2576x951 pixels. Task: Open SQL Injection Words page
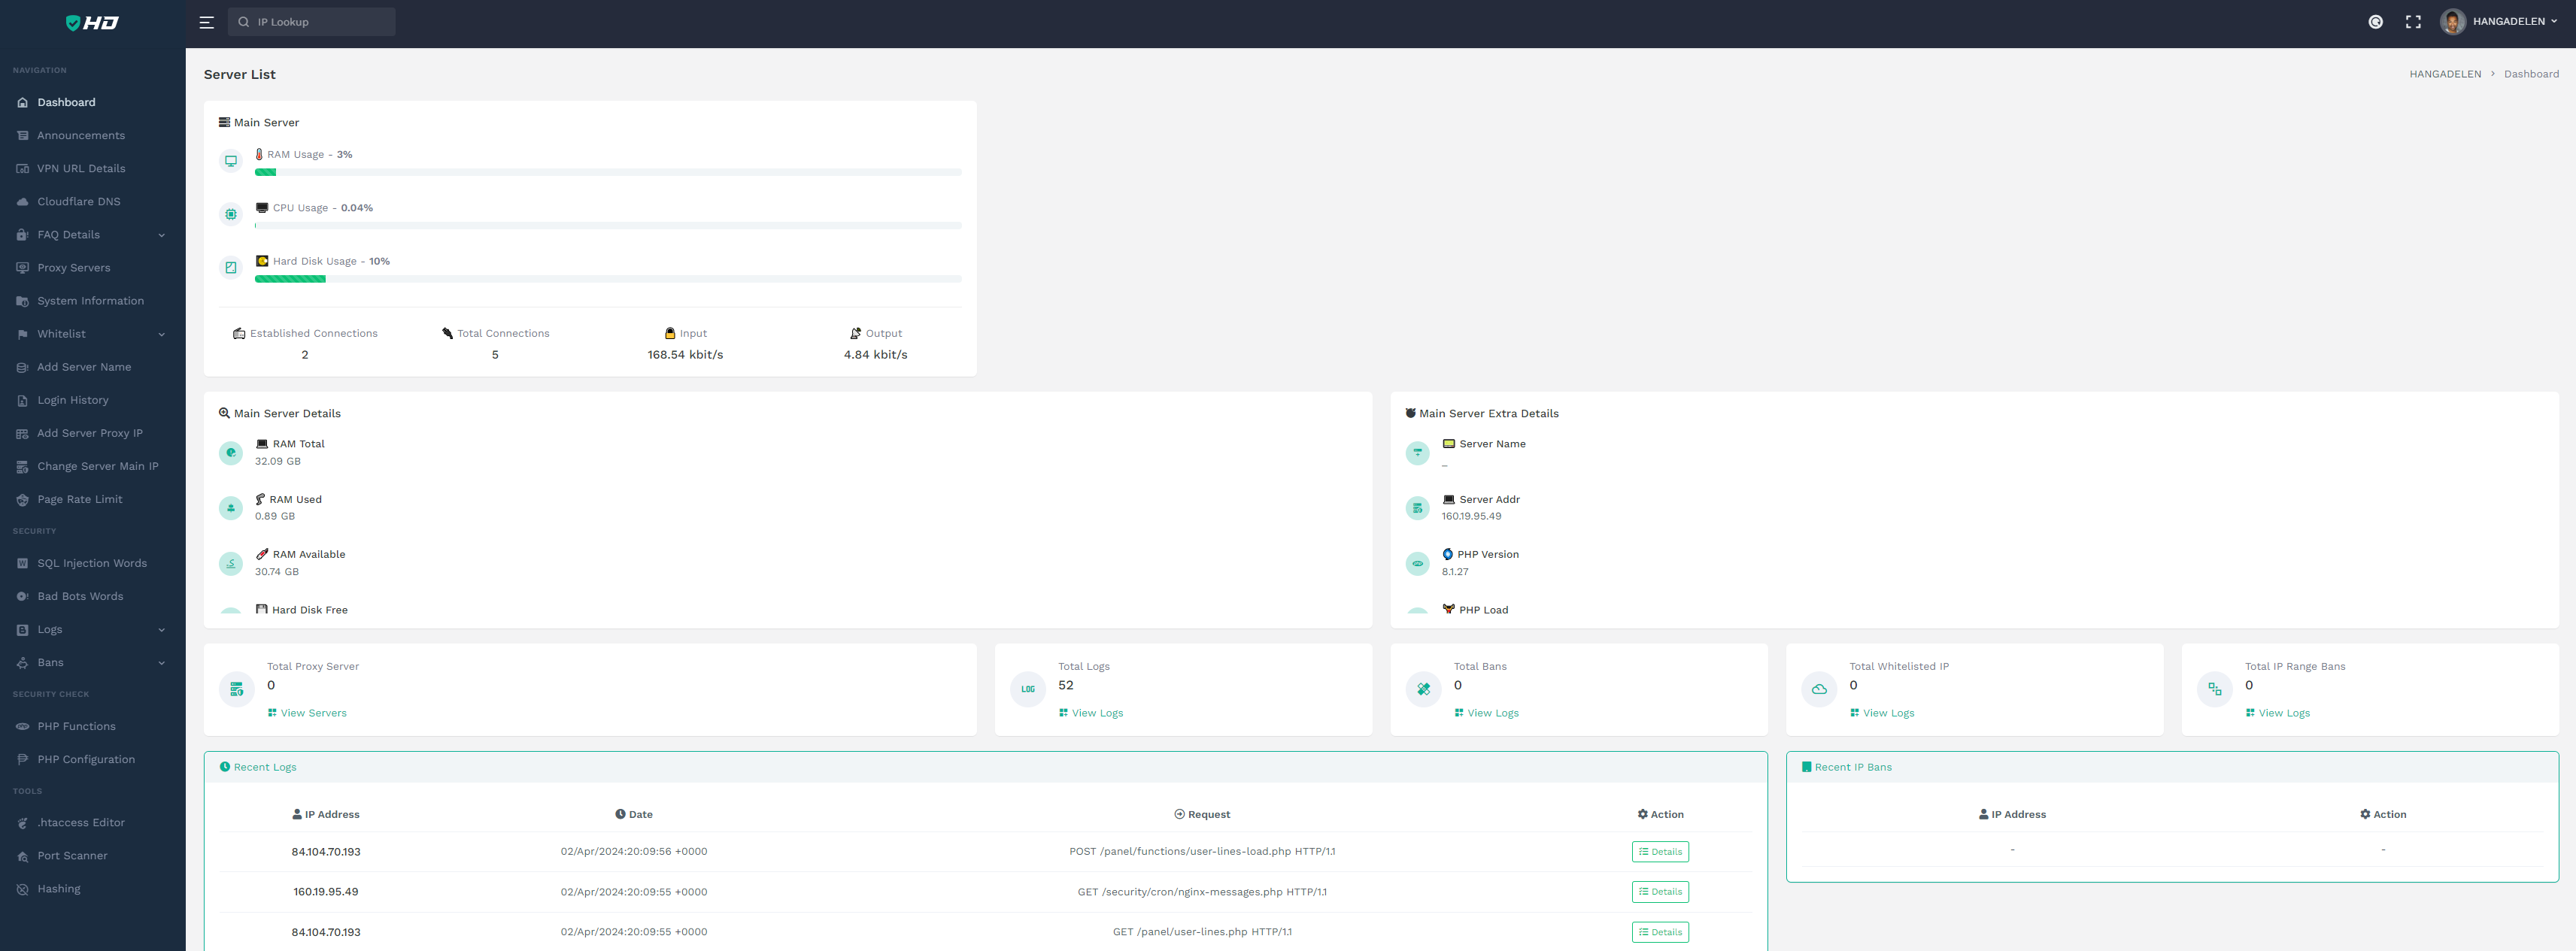92,564
